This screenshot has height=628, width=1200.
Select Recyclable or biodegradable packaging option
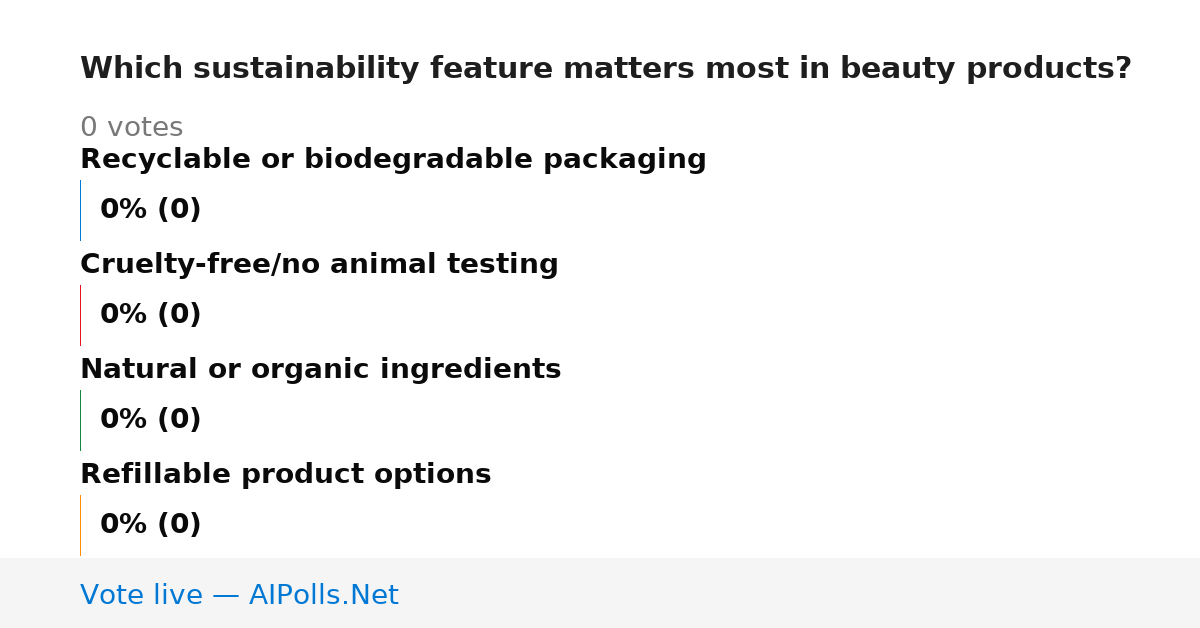pos(393,160)
